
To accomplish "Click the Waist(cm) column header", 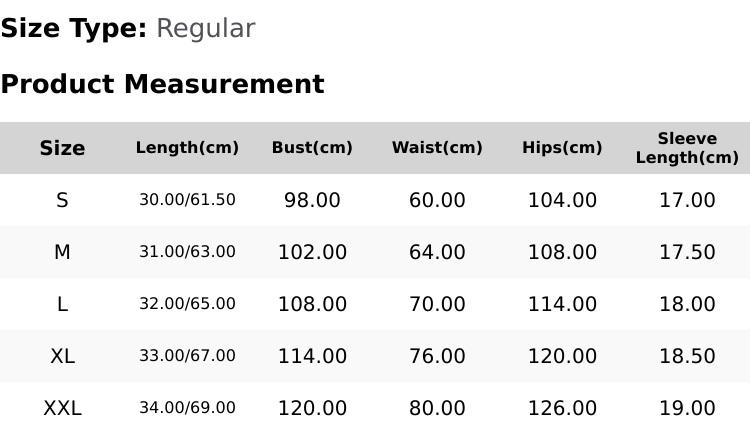I will [437, 148].
